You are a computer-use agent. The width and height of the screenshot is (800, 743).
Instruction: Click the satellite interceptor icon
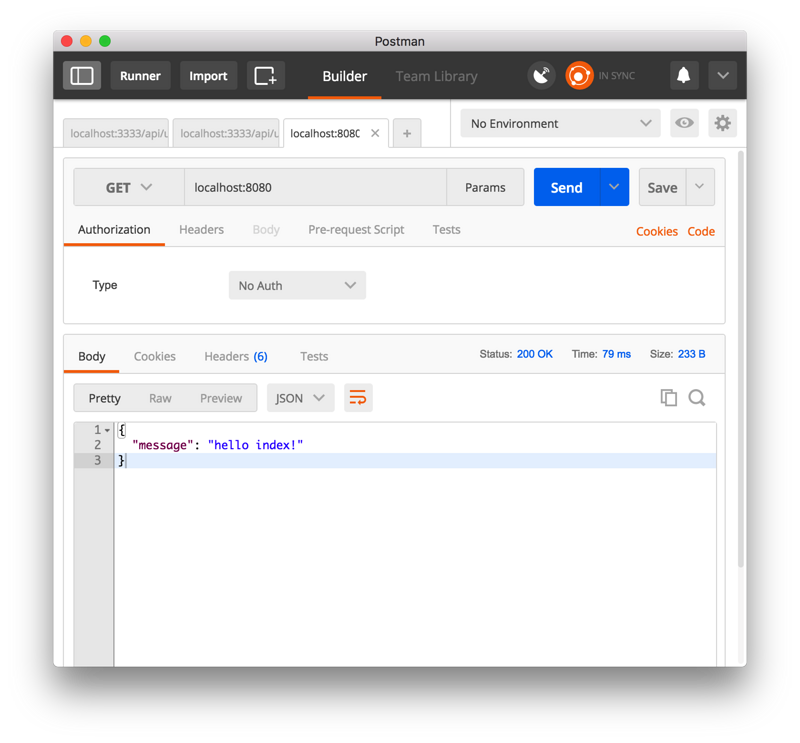tap(541, 76)
